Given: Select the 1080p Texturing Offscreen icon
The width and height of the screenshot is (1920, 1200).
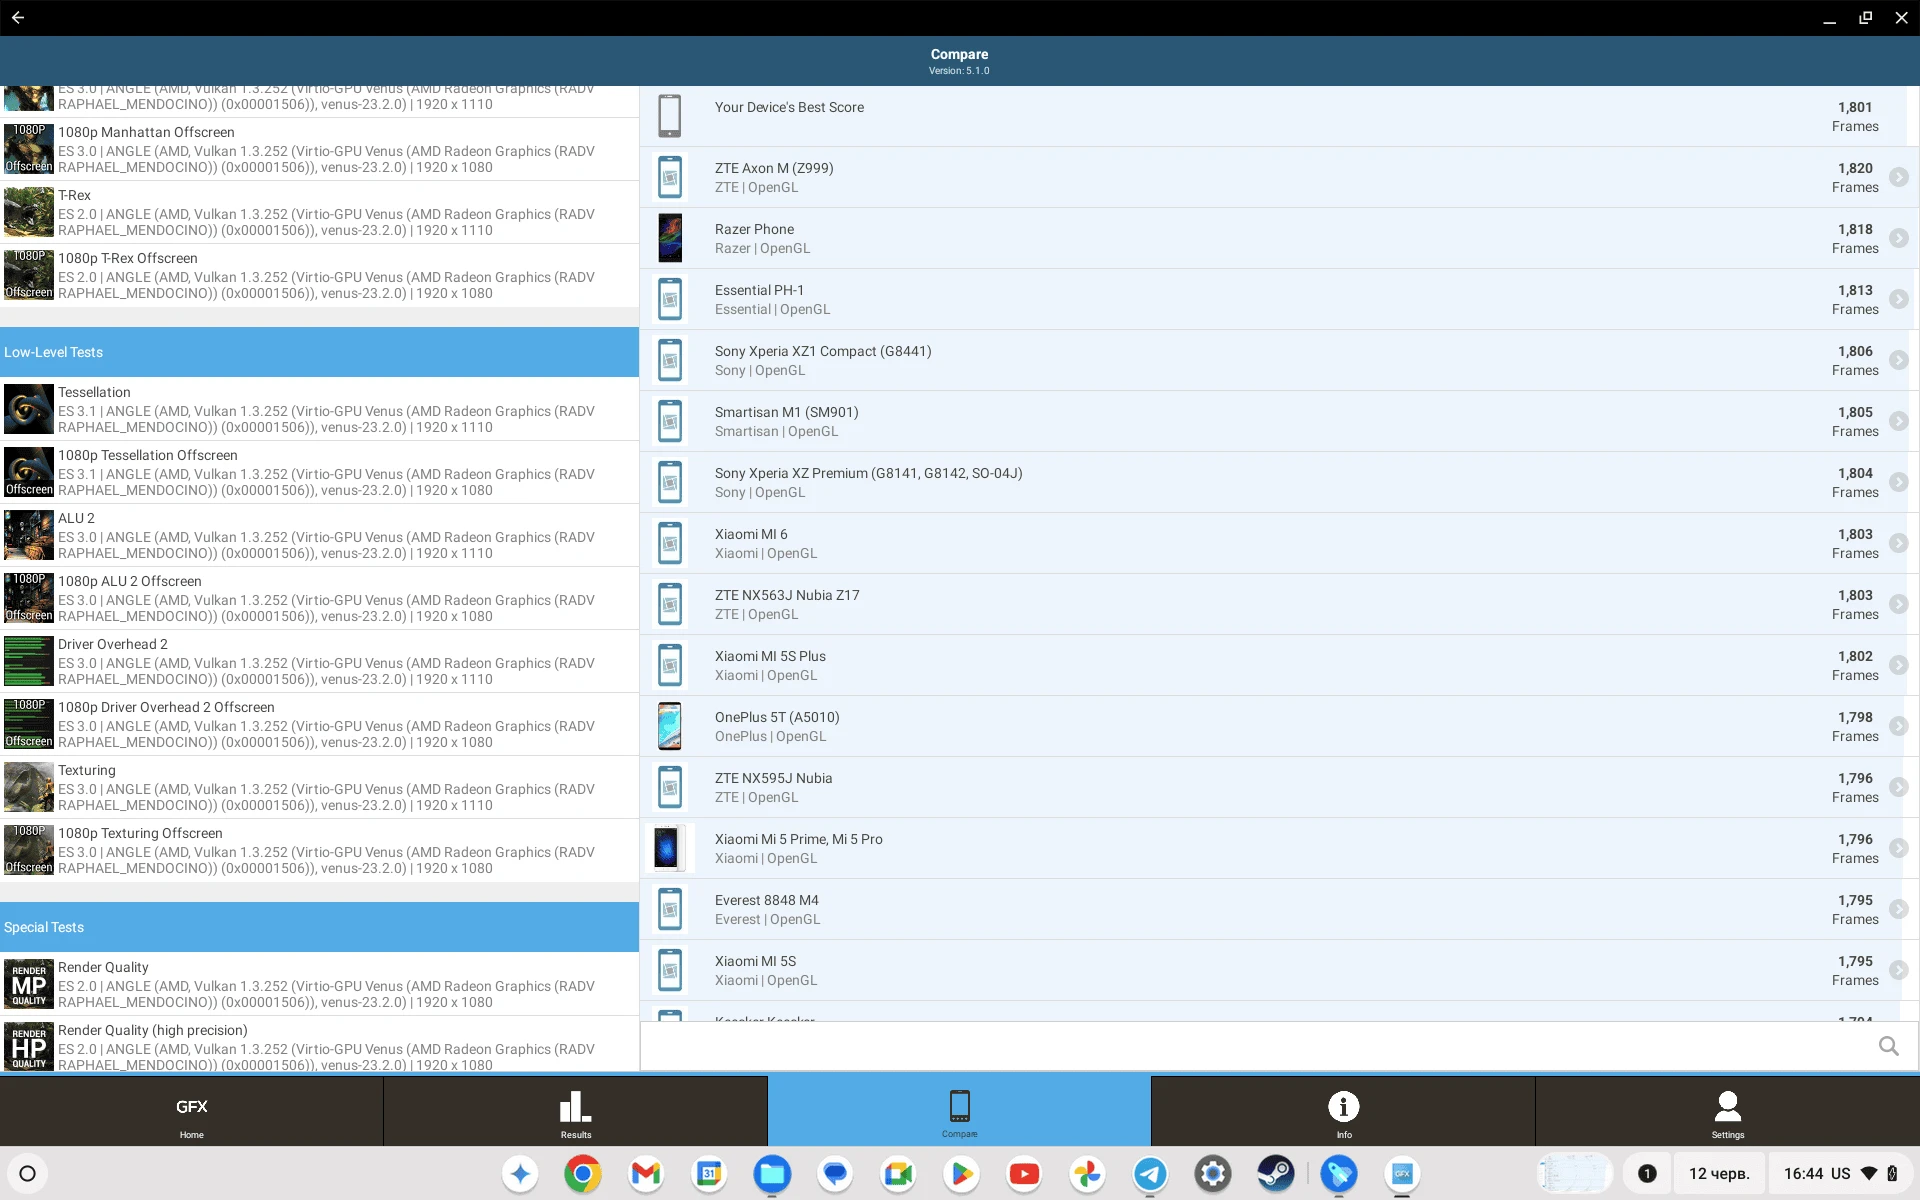Looking at the screenshot, I should [x=29, y=850].
